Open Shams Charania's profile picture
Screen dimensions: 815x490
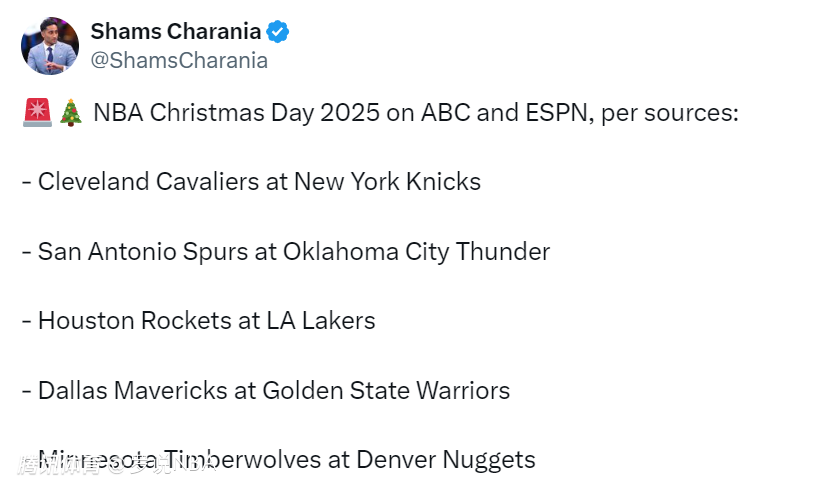(x=50, y=46)
